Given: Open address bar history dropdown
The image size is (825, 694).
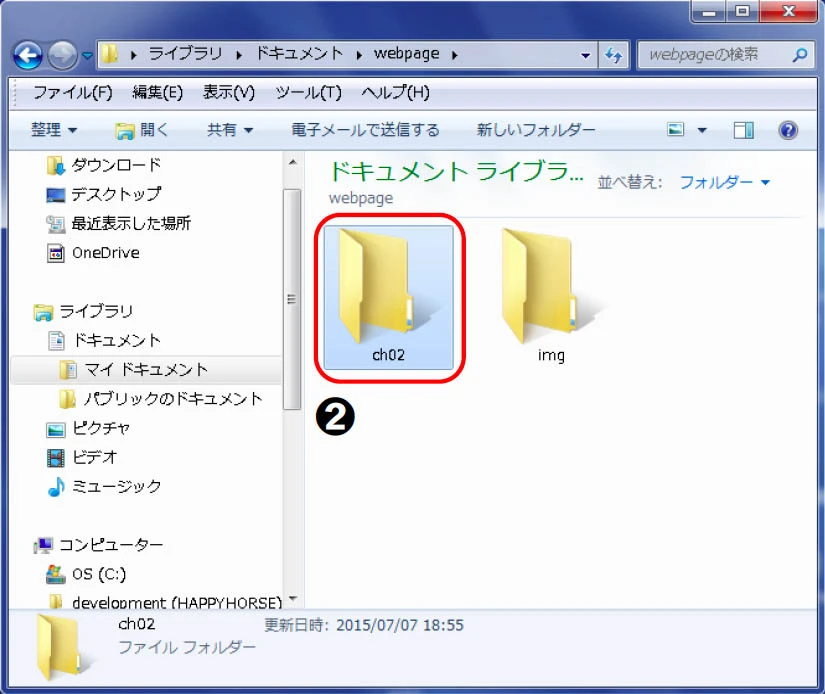Looking at the screenshot, I should point(585,55).
